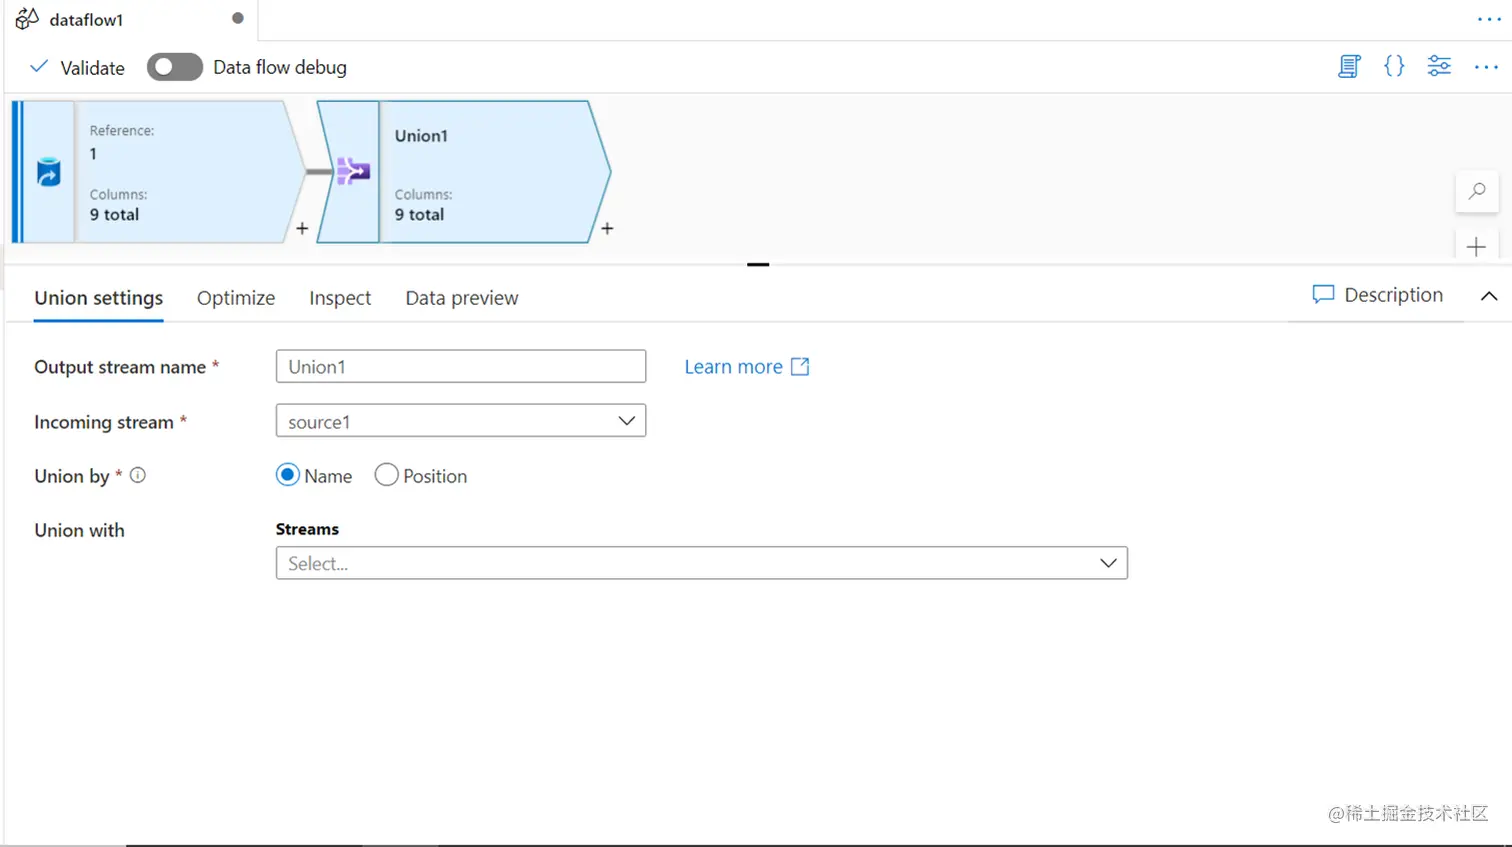Click the dataflow1 tab icon
The height and width of the screenshot is (847, 1512).
27,19
